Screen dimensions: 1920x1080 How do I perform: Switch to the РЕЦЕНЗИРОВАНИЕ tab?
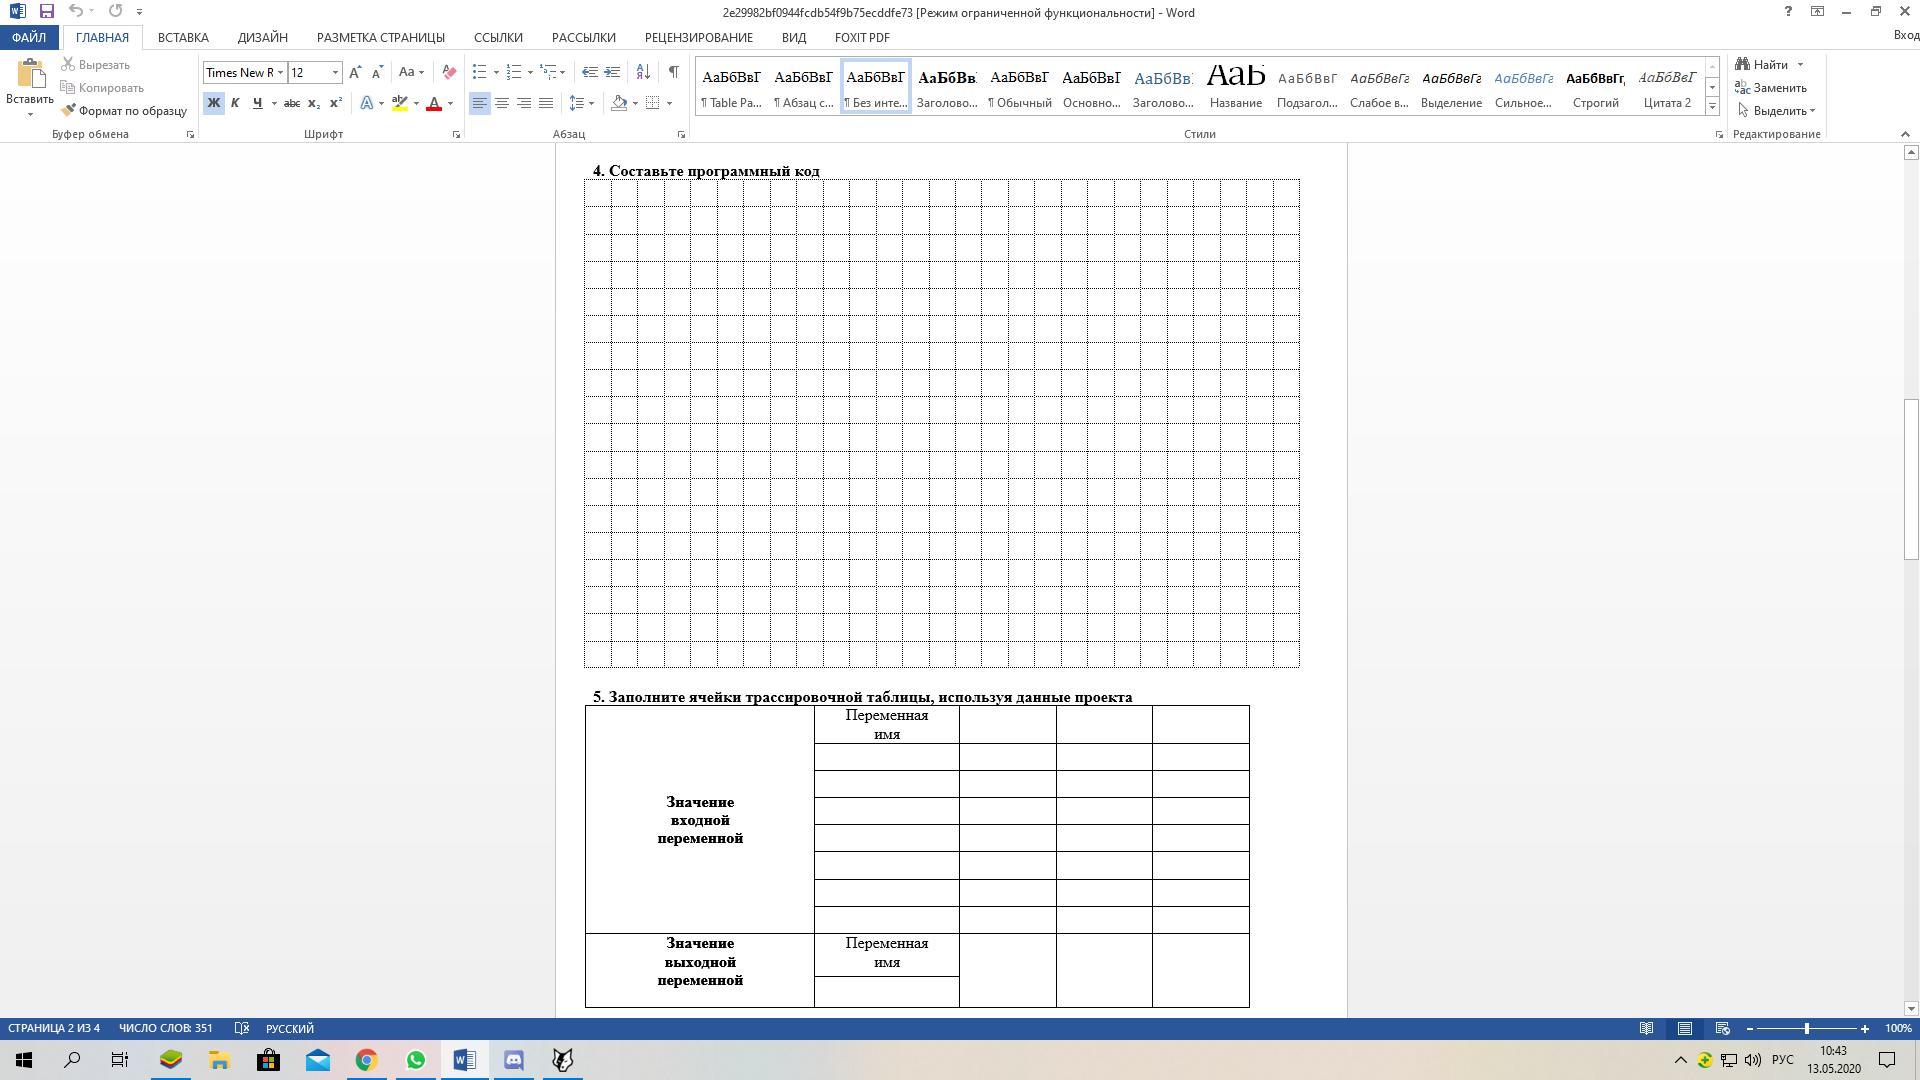698,37
